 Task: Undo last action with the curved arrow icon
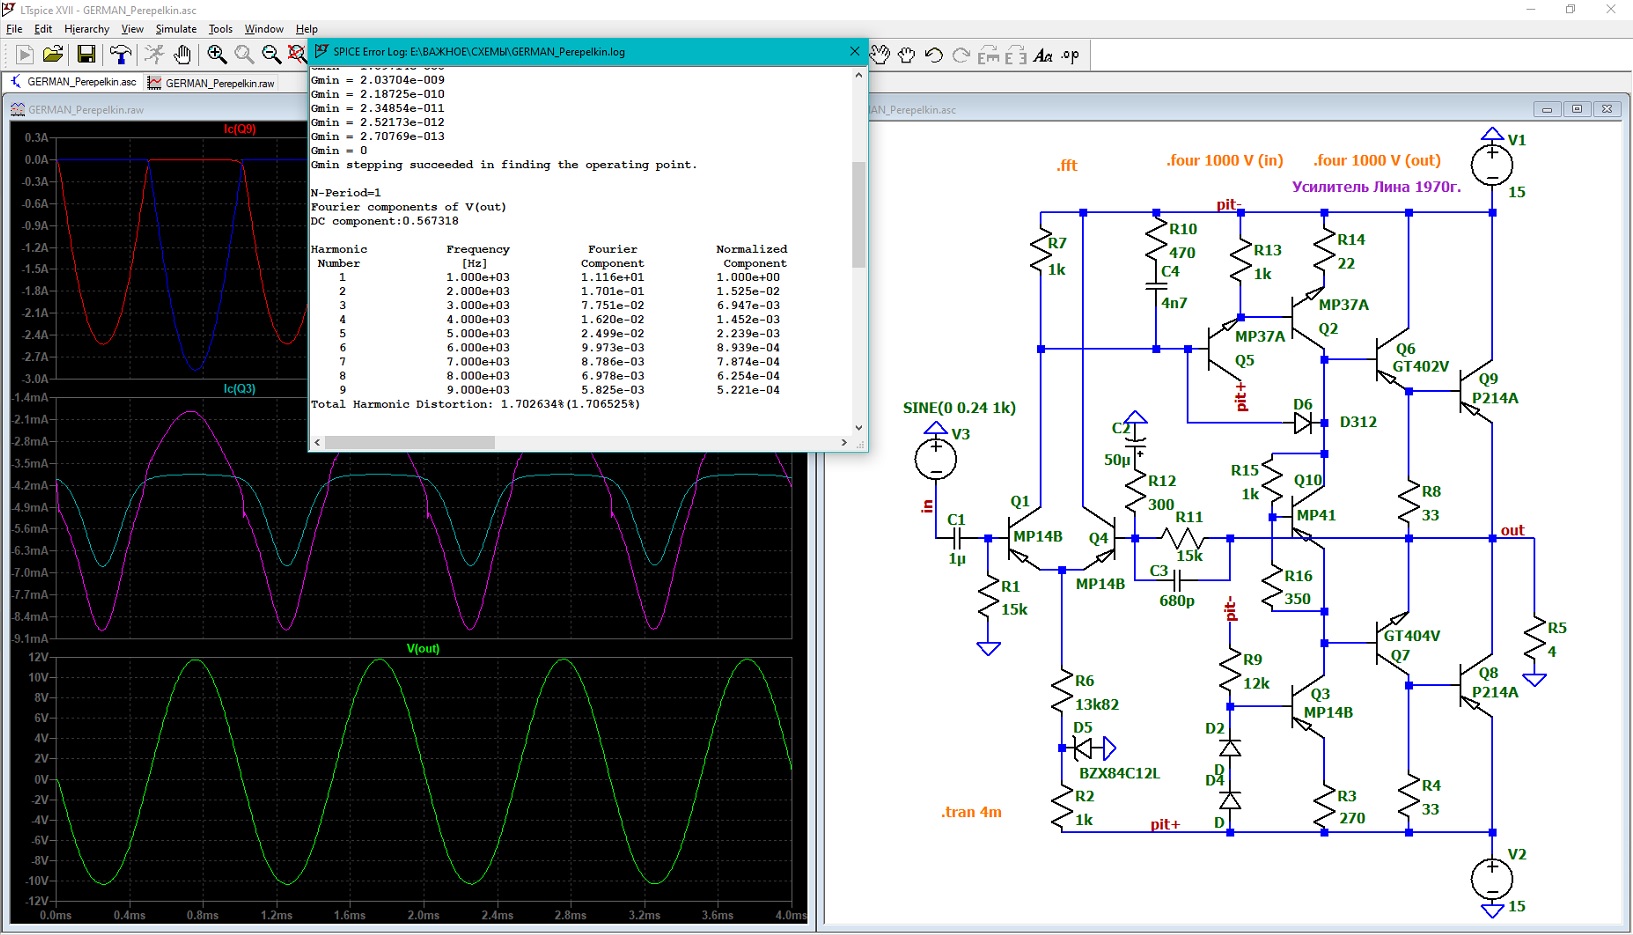[x=934, y=55]
